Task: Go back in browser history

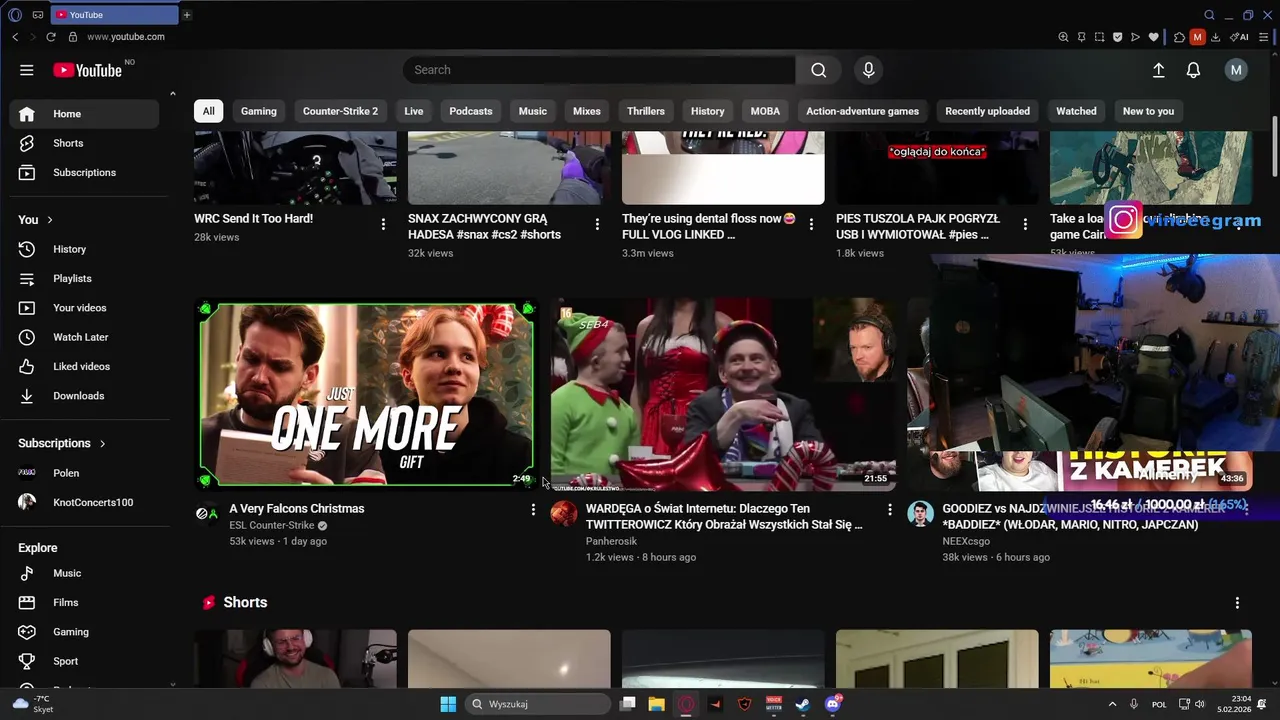Action: pos(15,37)
